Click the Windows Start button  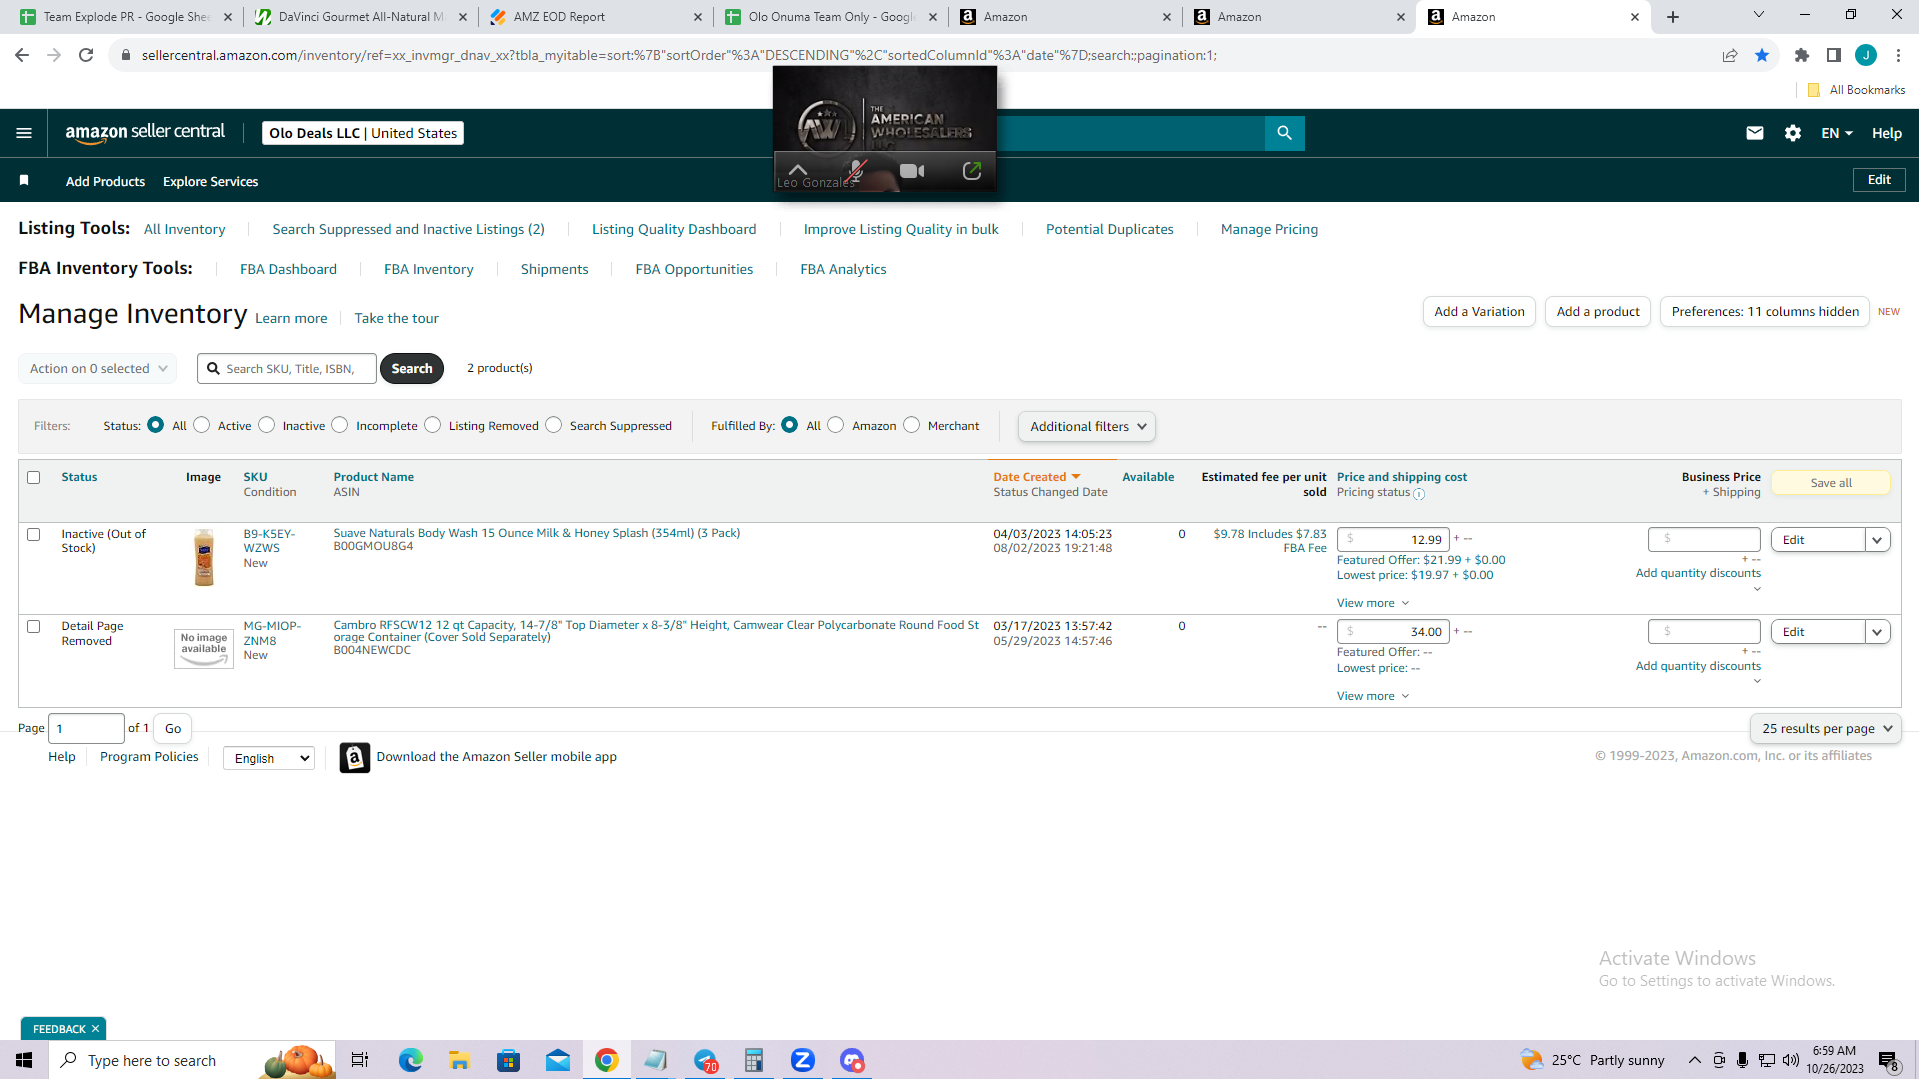[x=24, y=1060]
